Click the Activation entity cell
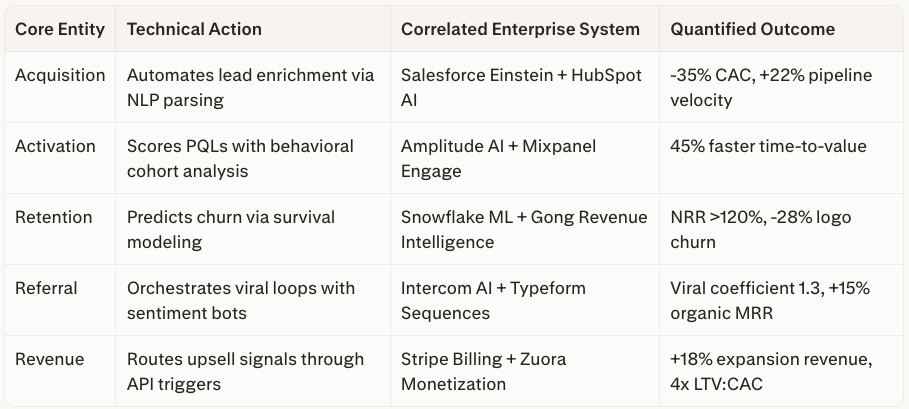Screen dimensions: 909x409 click(56, 146)
